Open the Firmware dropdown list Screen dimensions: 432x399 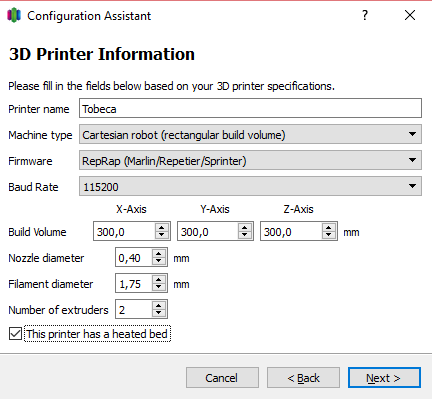tap(250, 160)
